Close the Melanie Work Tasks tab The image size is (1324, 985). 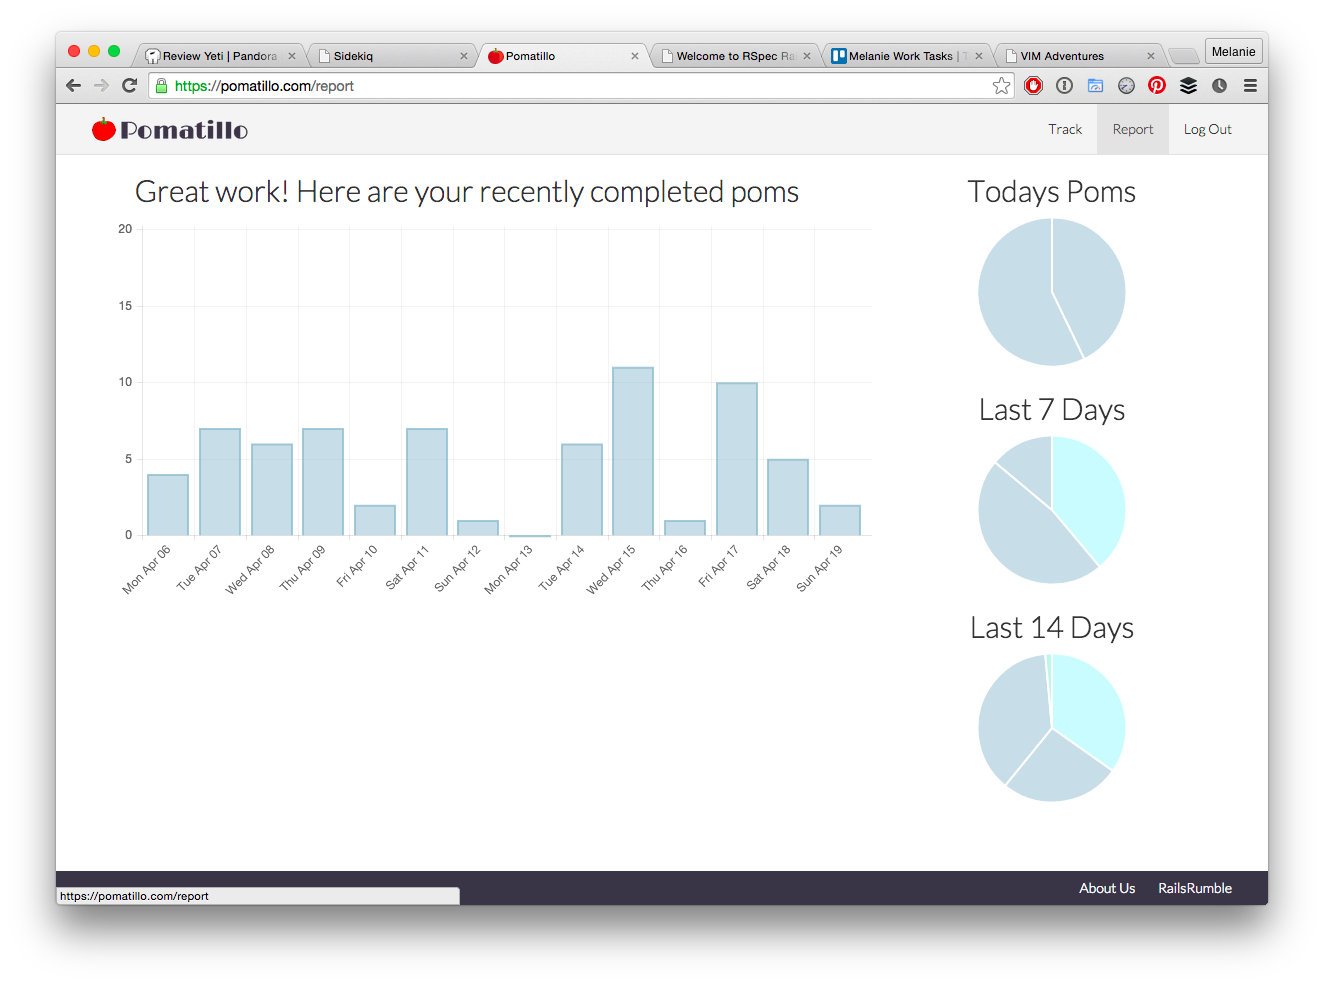pyautogui.click(x=979, y=56)
